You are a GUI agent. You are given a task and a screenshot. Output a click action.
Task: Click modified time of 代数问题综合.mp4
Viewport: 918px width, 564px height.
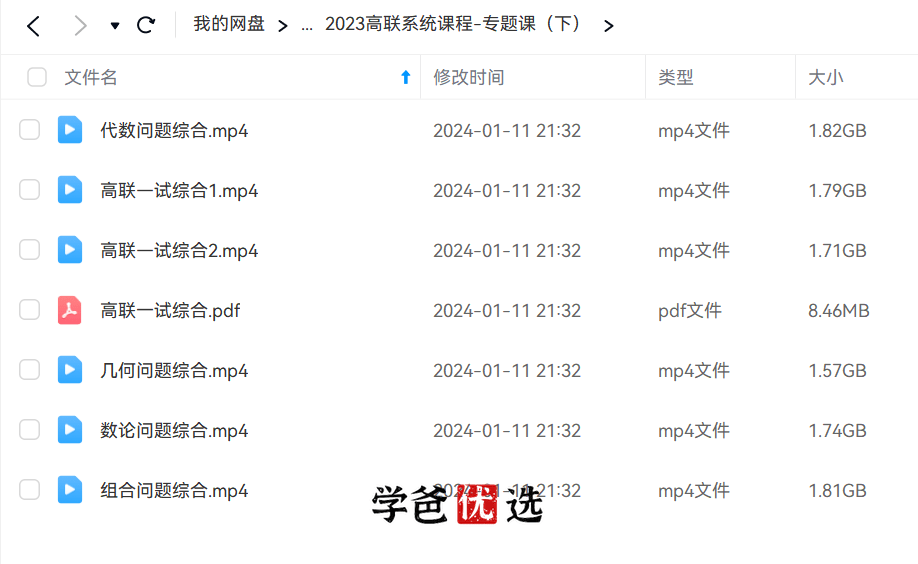pos(507,131)
